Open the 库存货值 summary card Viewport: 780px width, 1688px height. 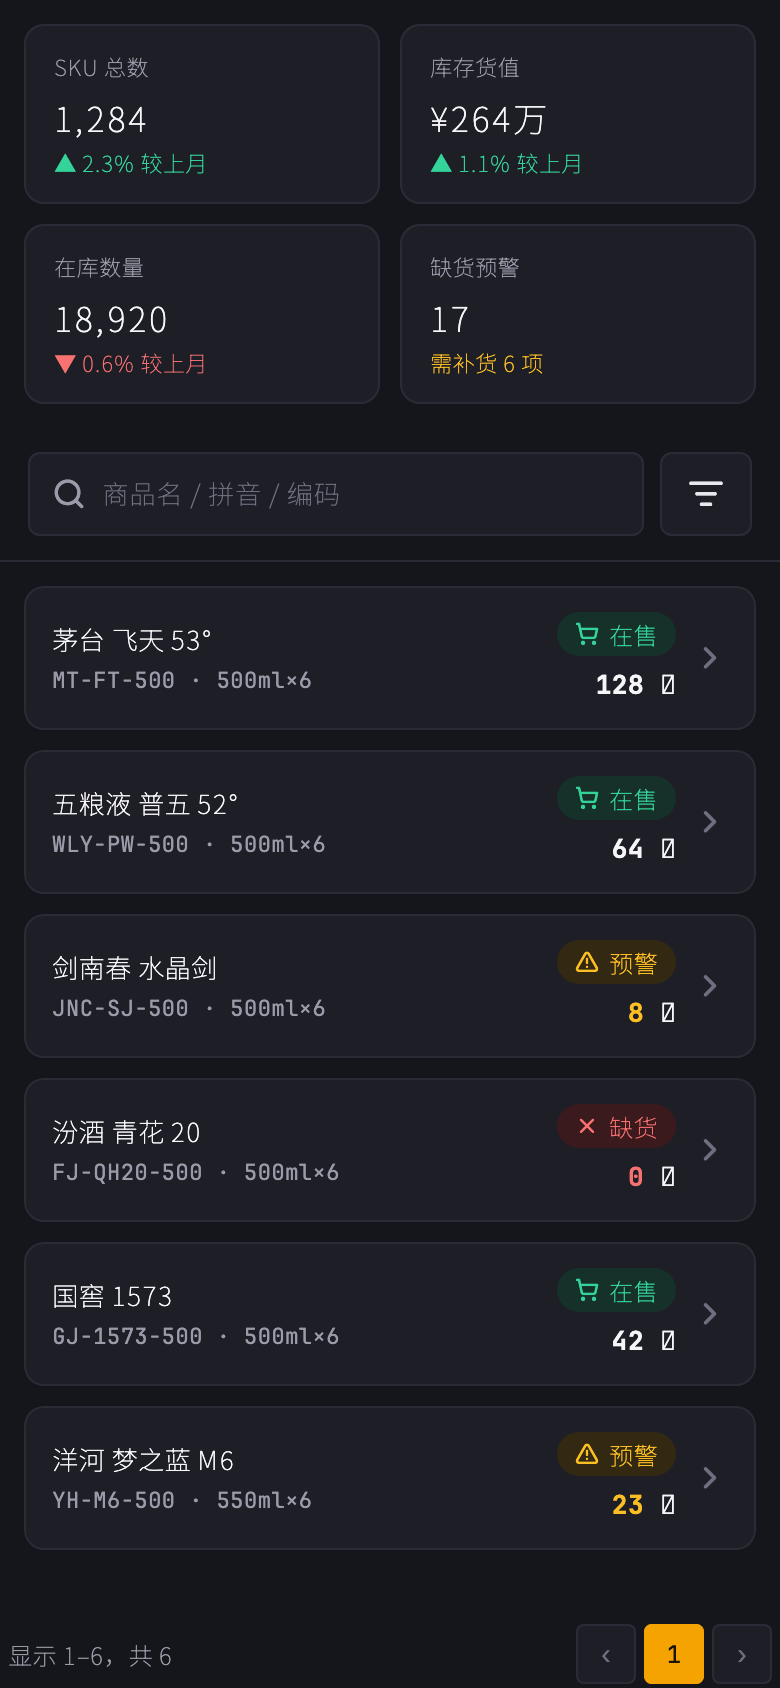pos(578,114)
